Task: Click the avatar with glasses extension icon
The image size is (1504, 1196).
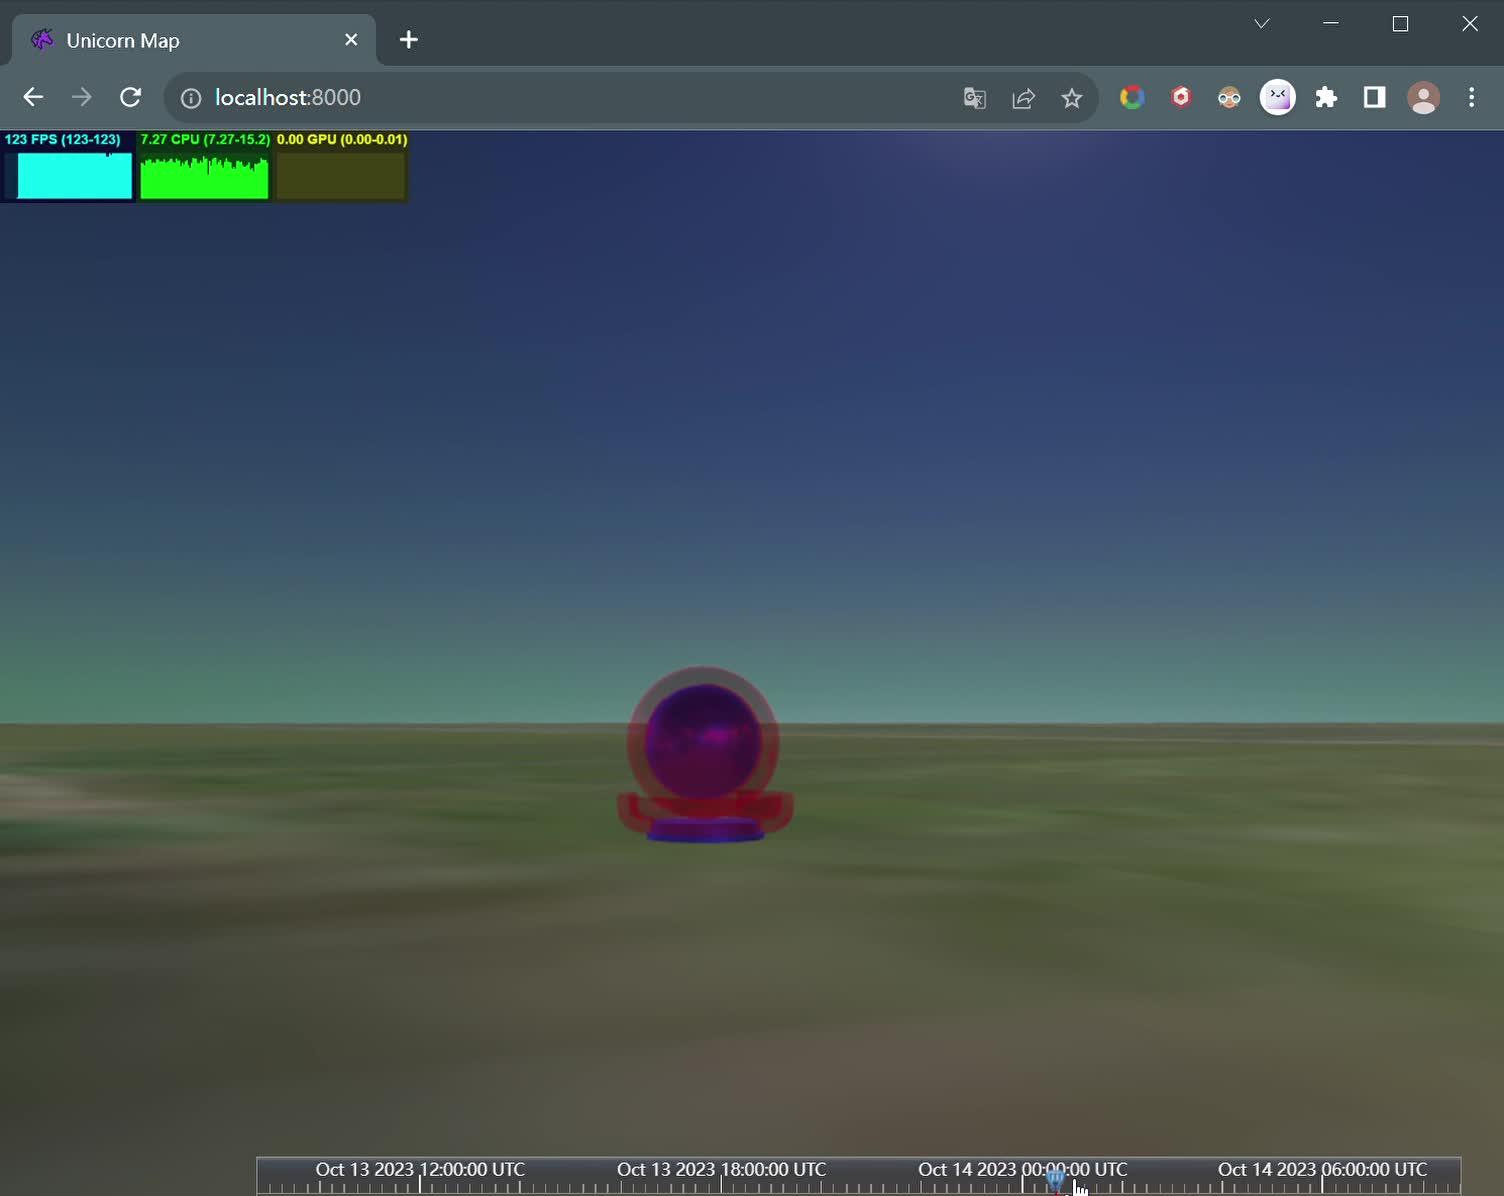Action: point(1229,97)
